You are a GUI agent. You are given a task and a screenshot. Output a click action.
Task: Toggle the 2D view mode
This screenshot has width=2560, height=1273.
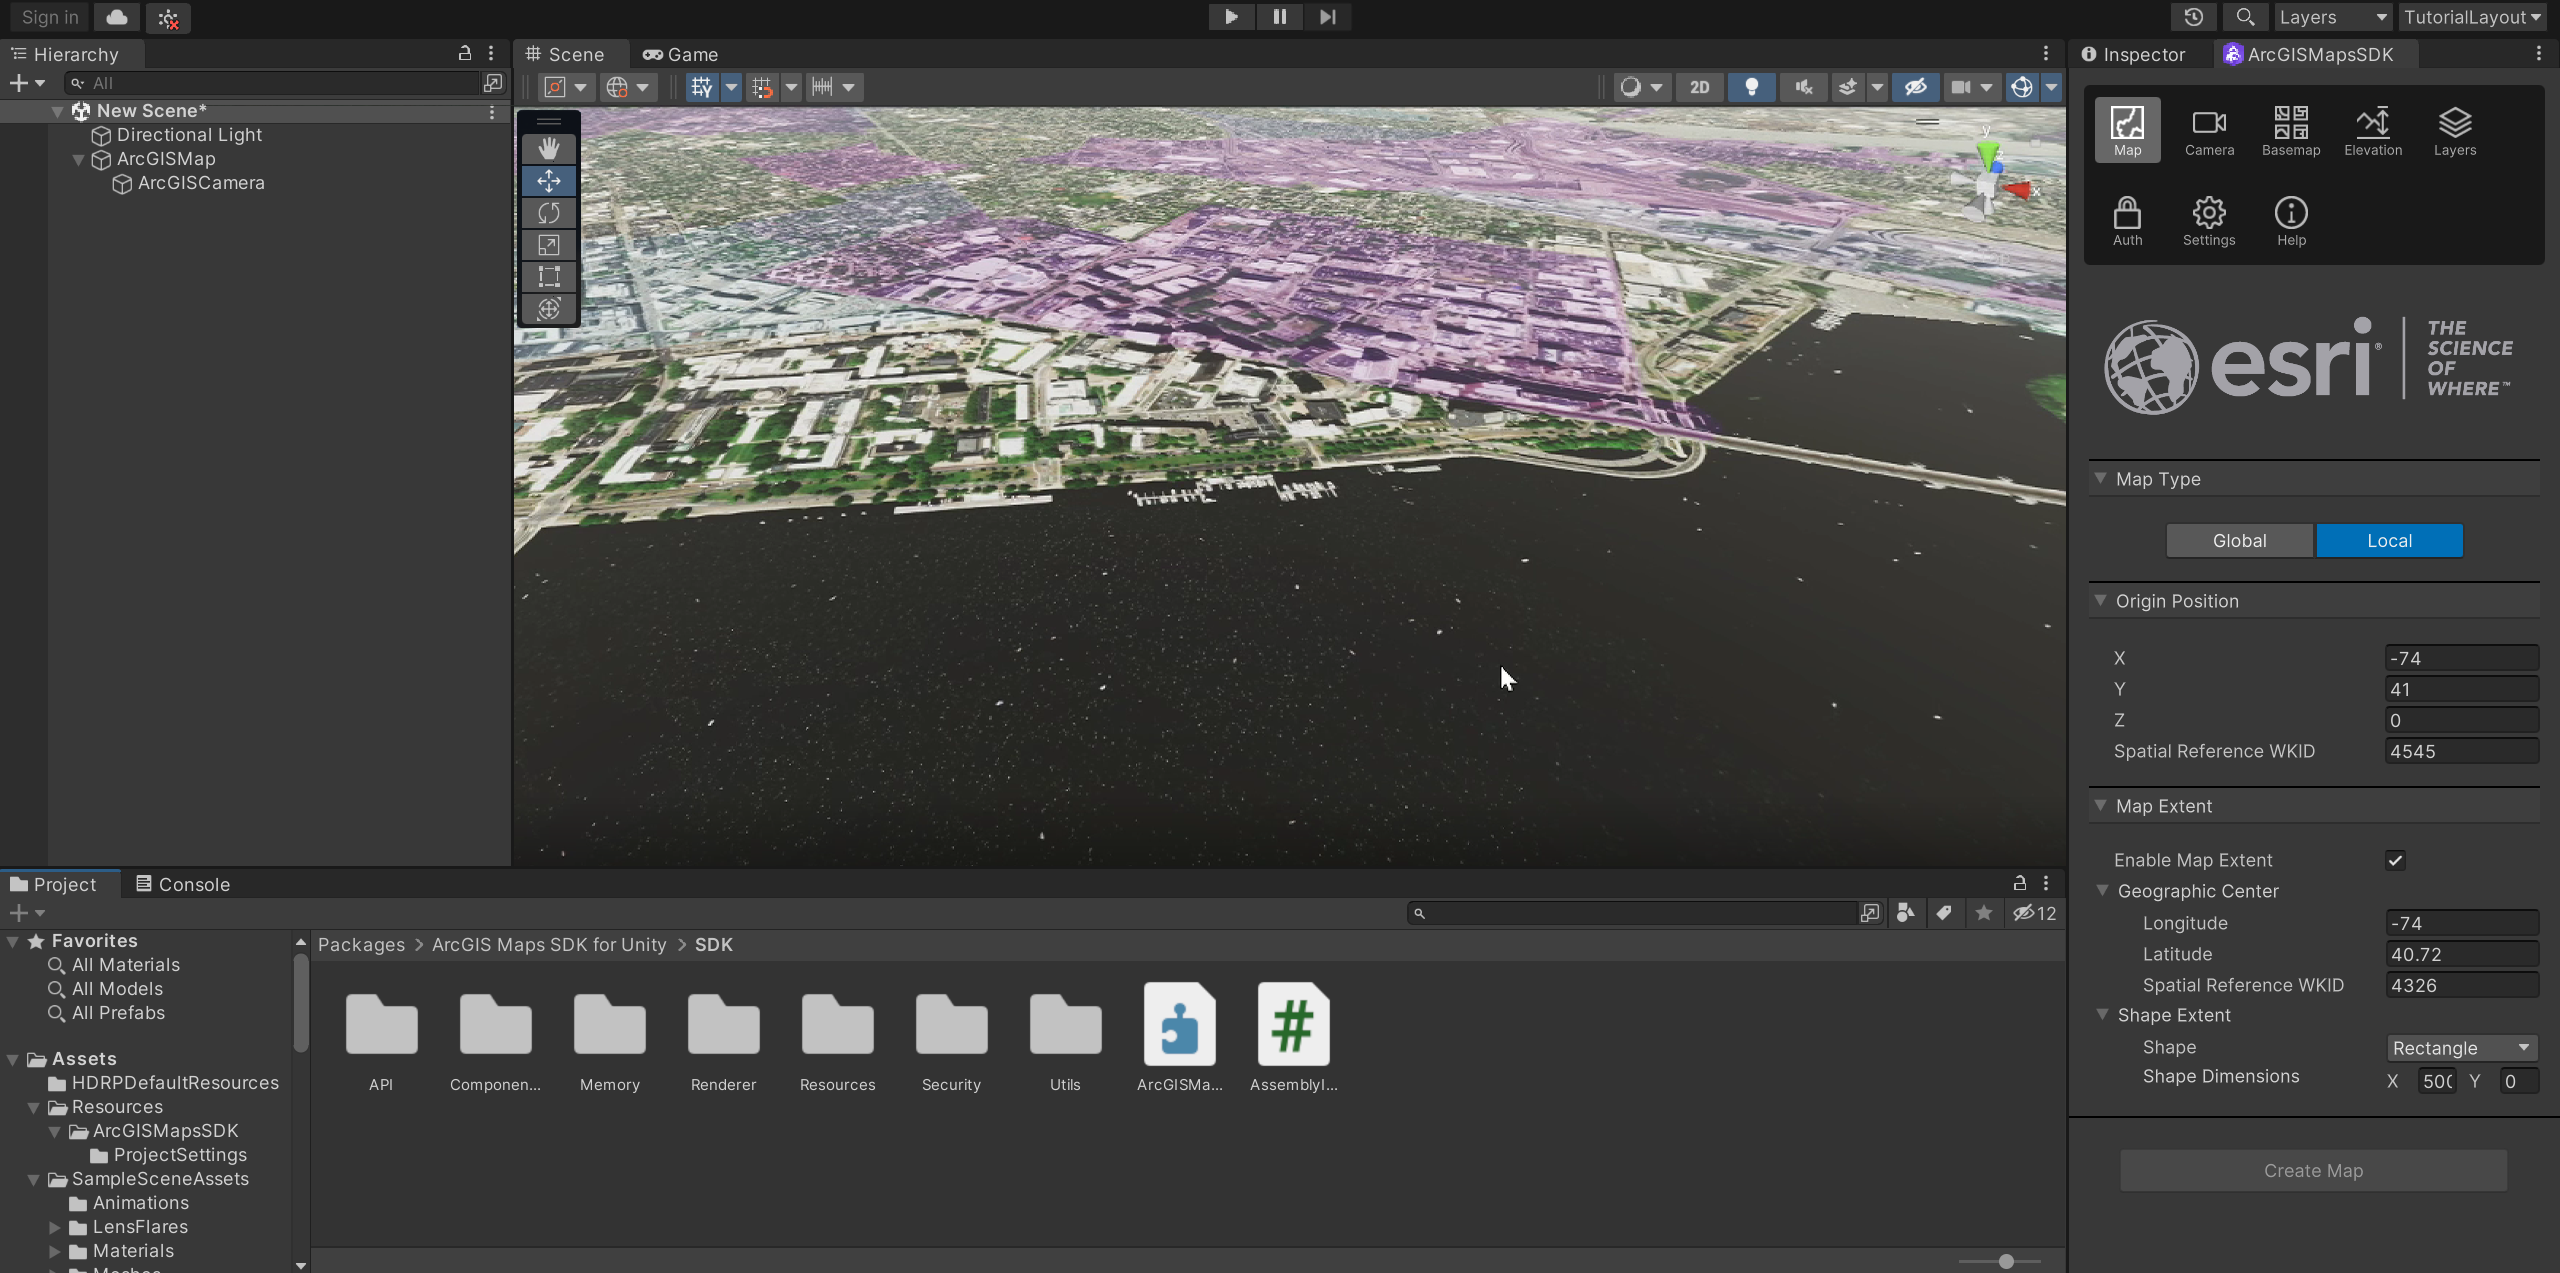tap(1699, 87)
